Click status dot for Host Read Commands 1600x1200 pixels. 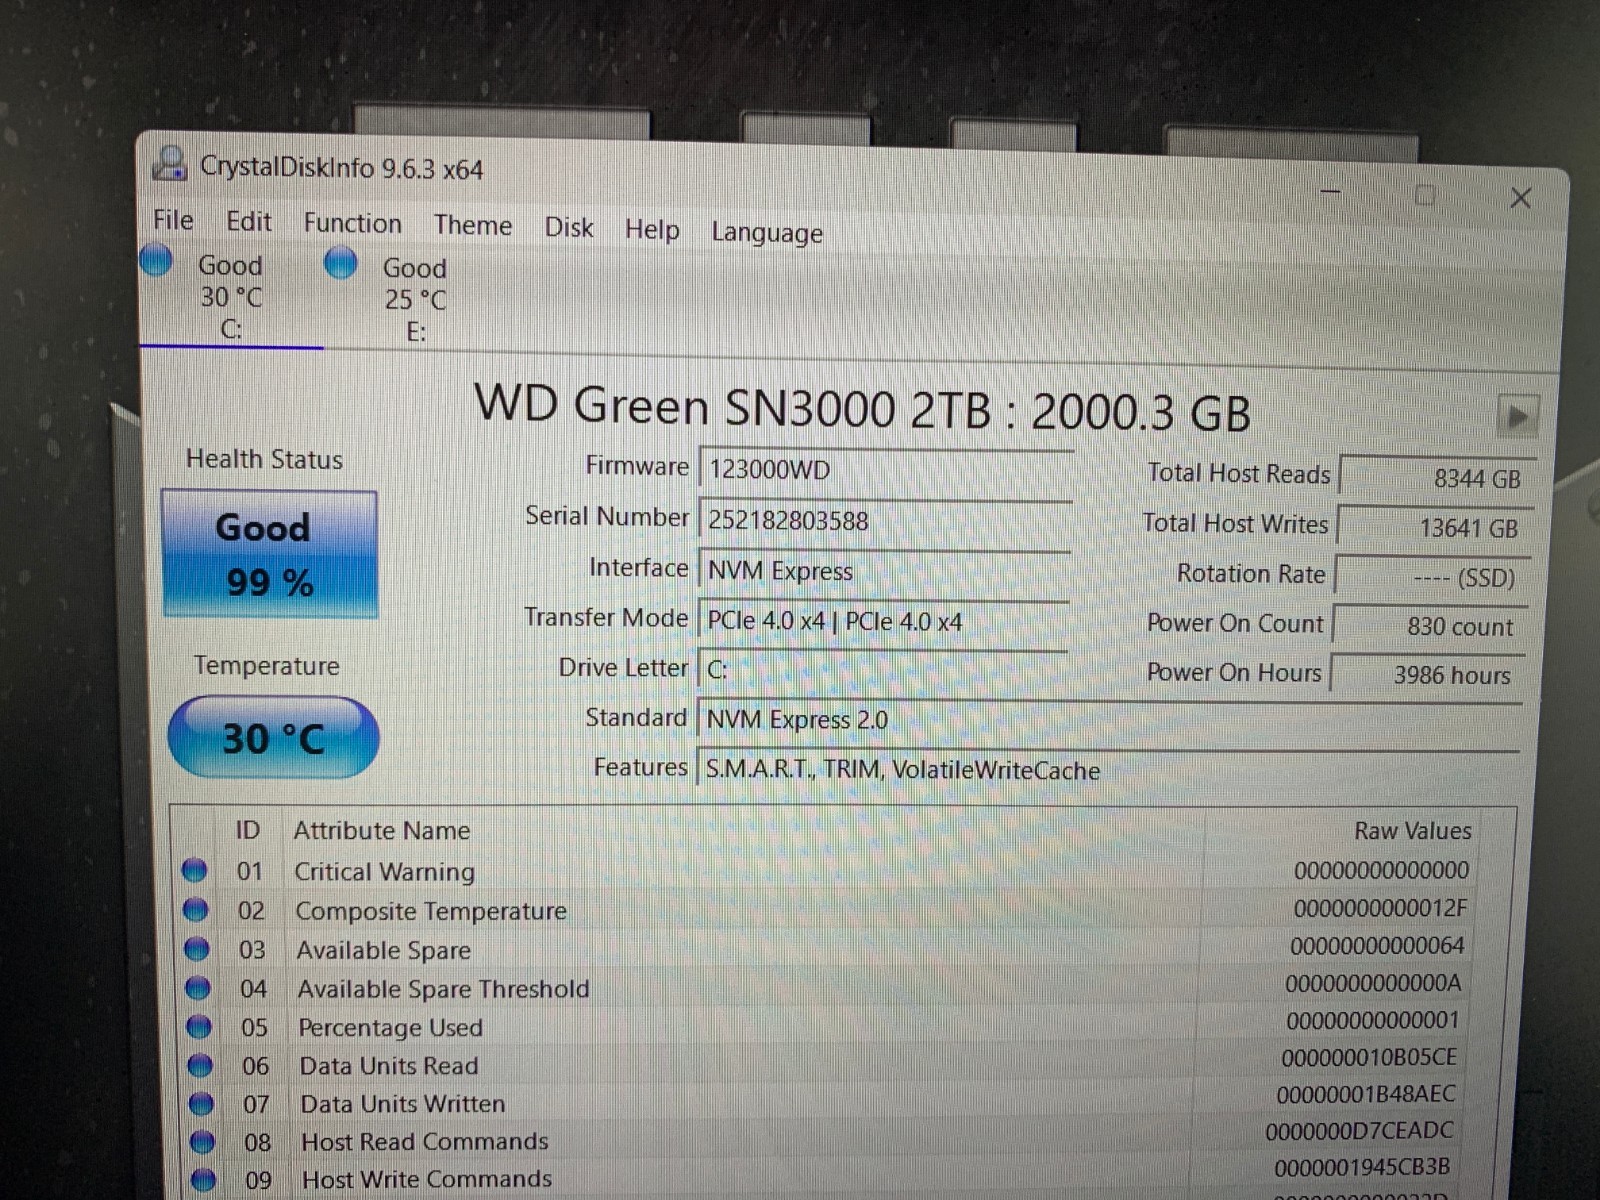click(202, 1142)
